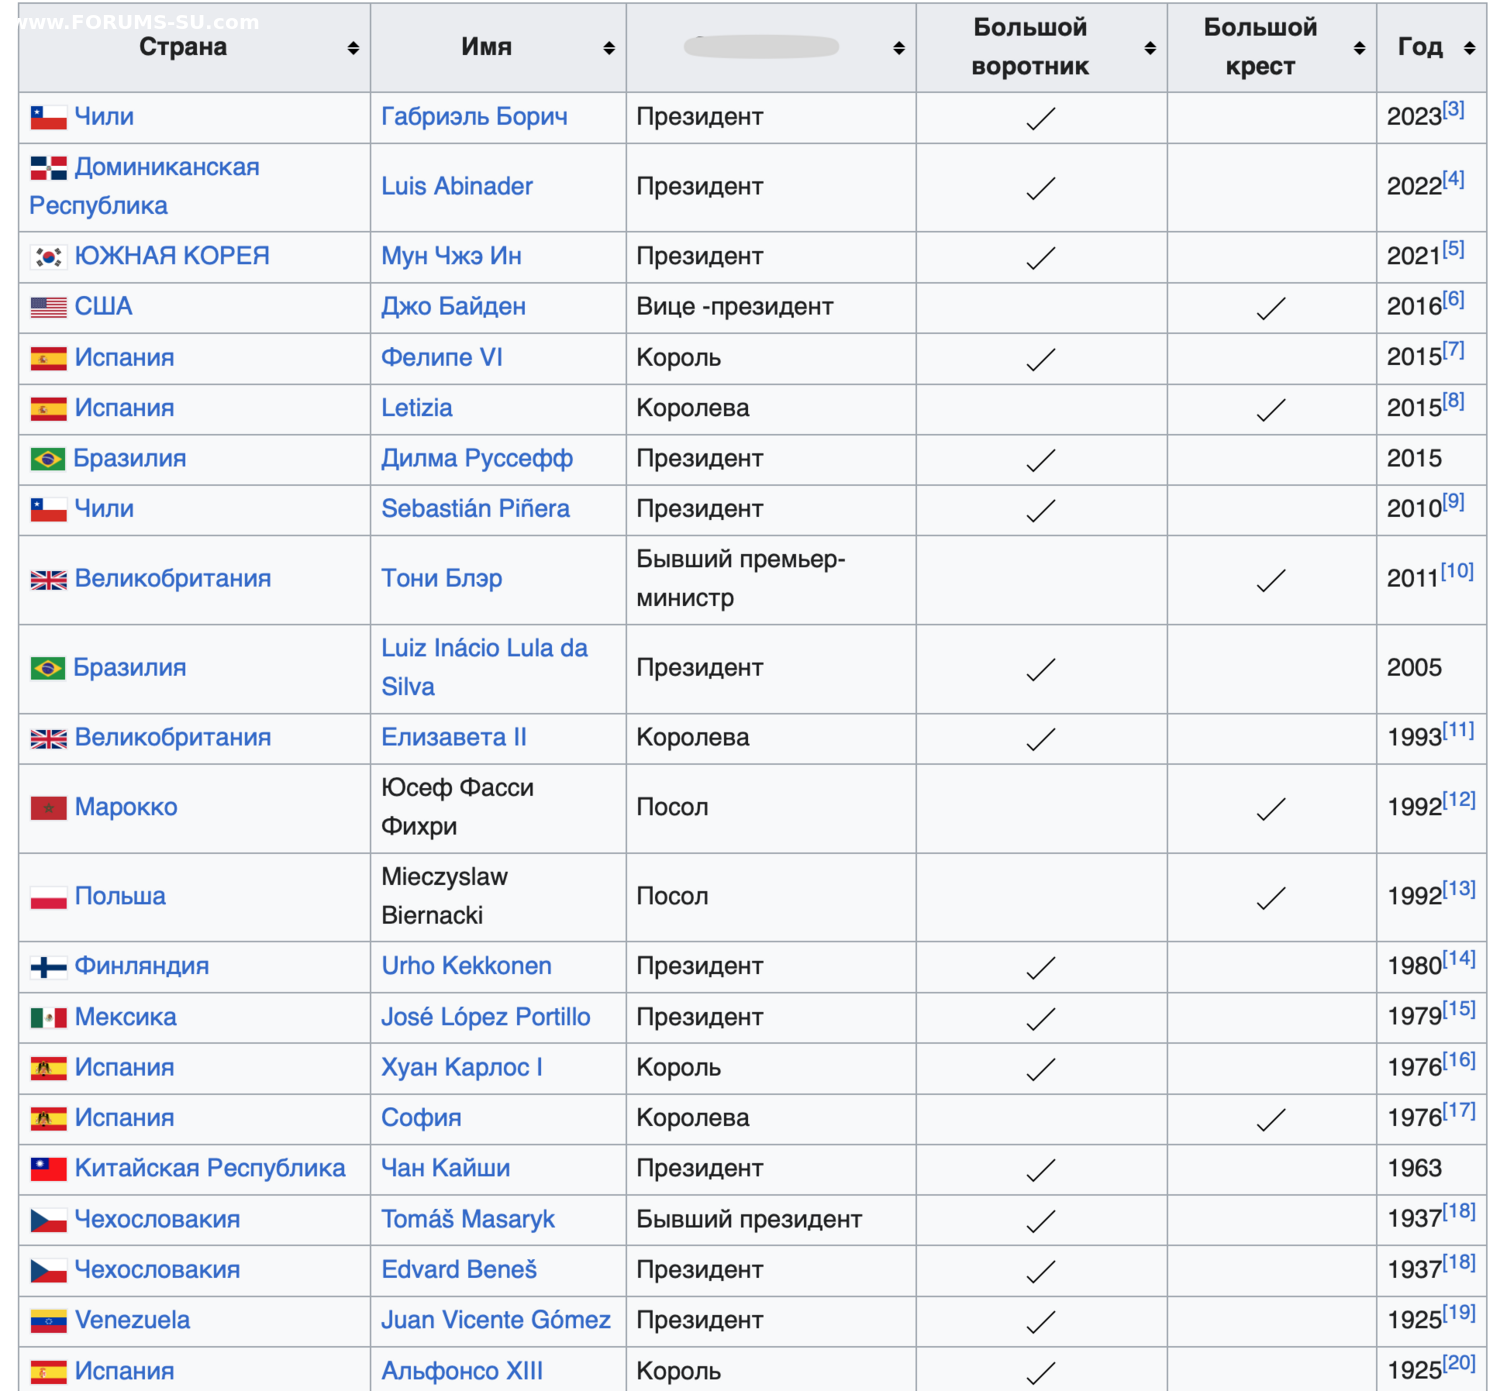1500x1391 pixels.
Task: Follow the Елизавета II link
Action: pyautogui.click(x=453, y=738)
